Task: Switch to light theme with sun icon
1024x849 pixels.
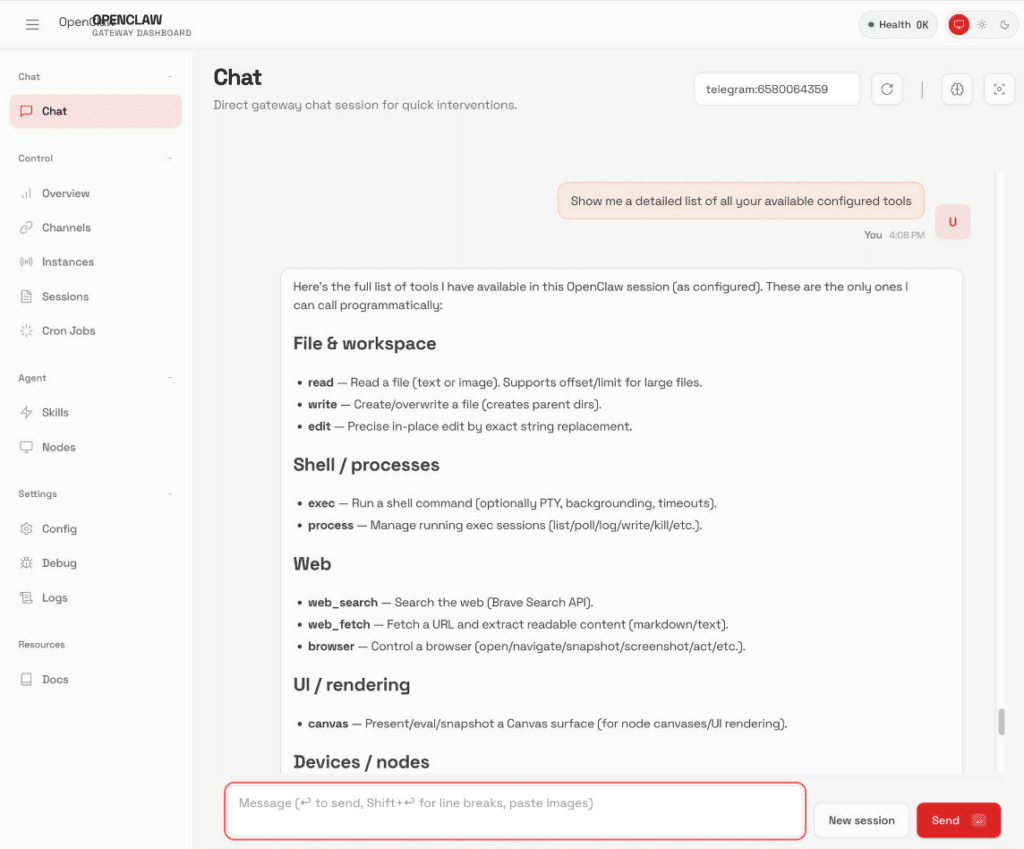Action: click(982, 24)
